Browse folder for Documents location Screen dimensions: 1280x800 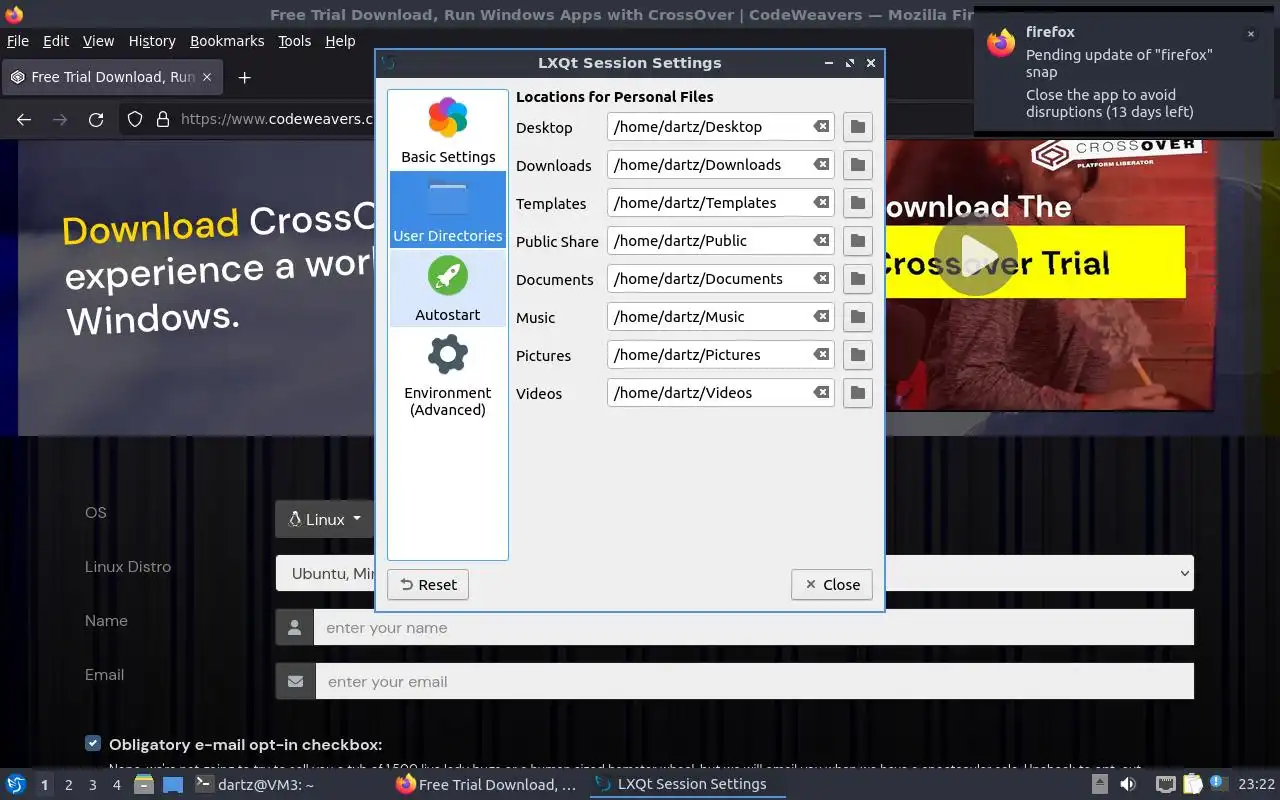(x=857, y=279)
